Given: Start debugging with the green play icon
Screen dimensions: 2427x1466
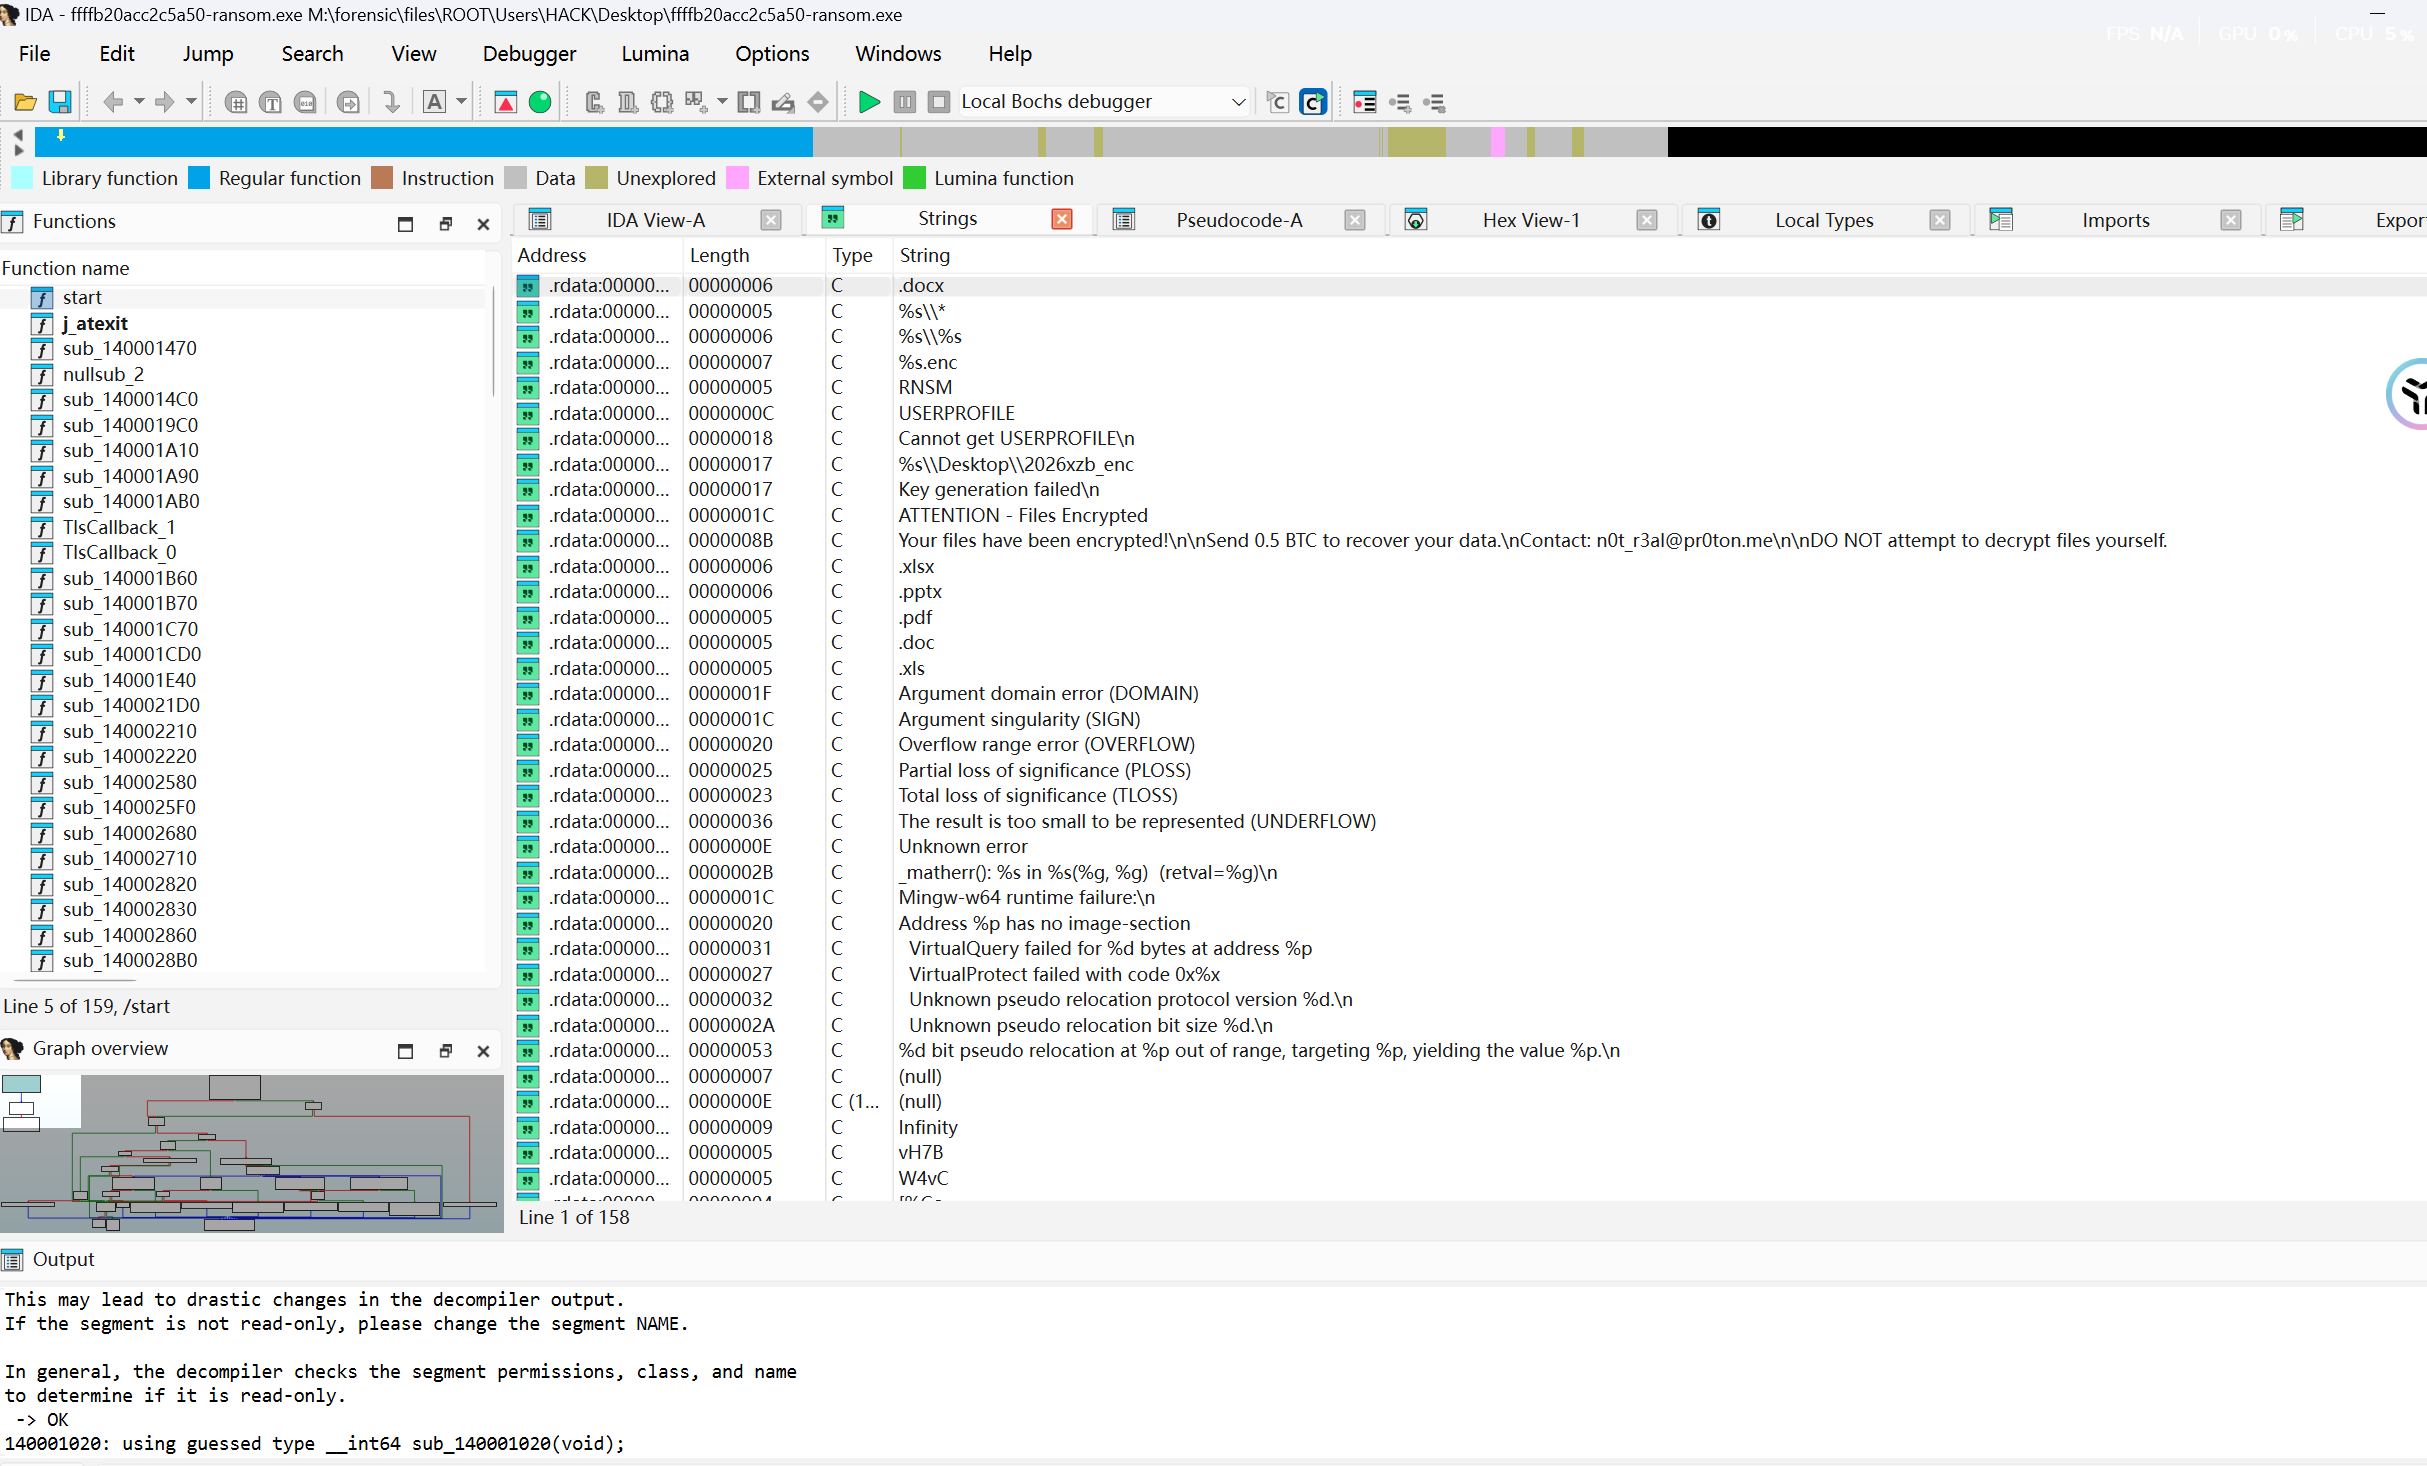Looking at the screenshot, I should pyautogui.click(x=869, y=102).
